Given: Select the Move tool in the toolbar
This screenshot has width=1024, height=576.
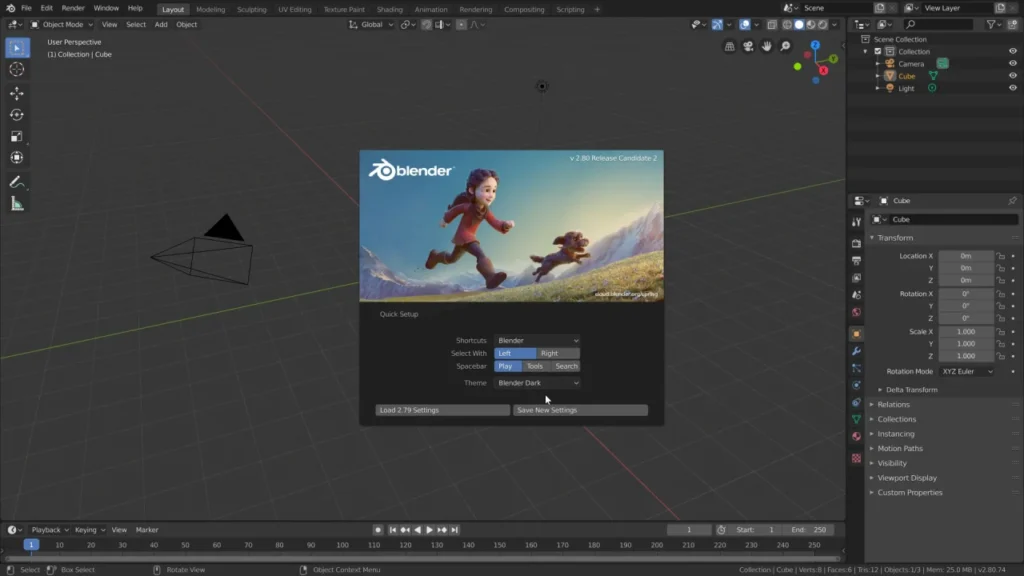Looking at the screenshot, I should point(16,93).
